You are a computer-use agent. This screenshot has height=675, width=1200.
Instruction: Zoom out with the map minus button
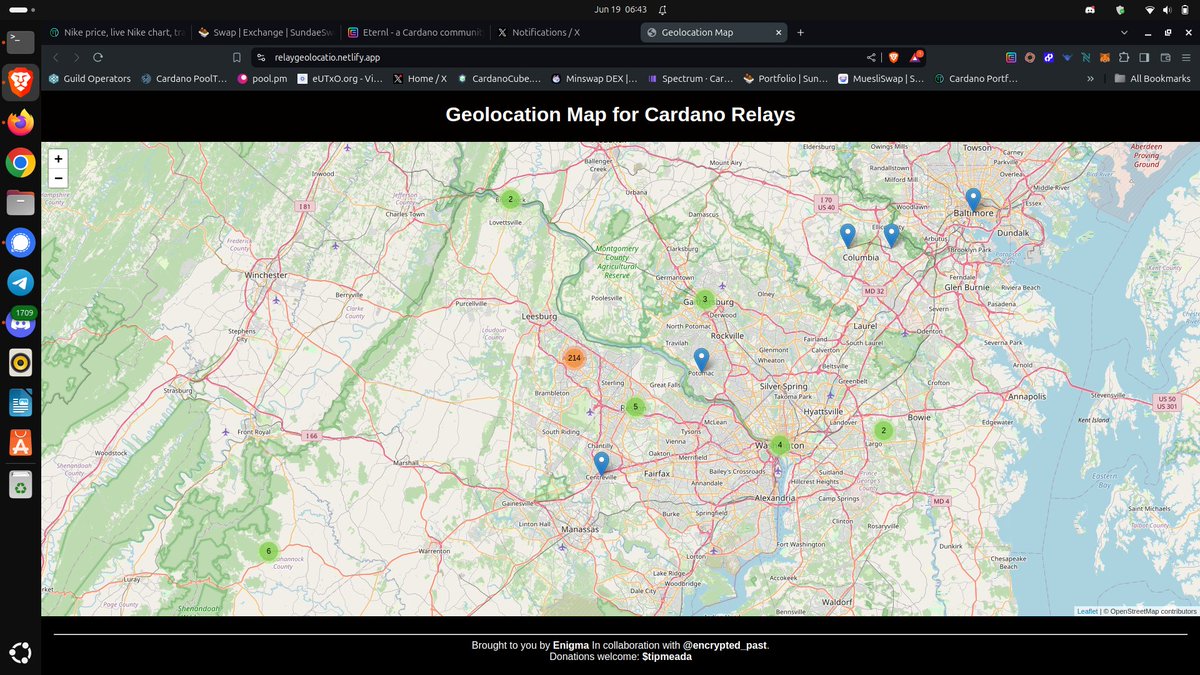click(x=58, y=177)
